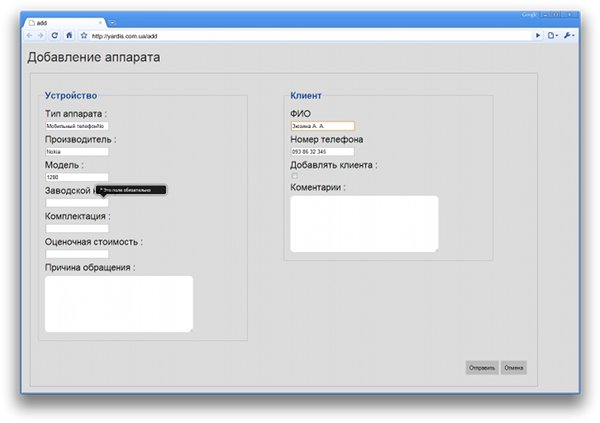Focus the 'Тип аппарата' input field

(x=76, y=126)
